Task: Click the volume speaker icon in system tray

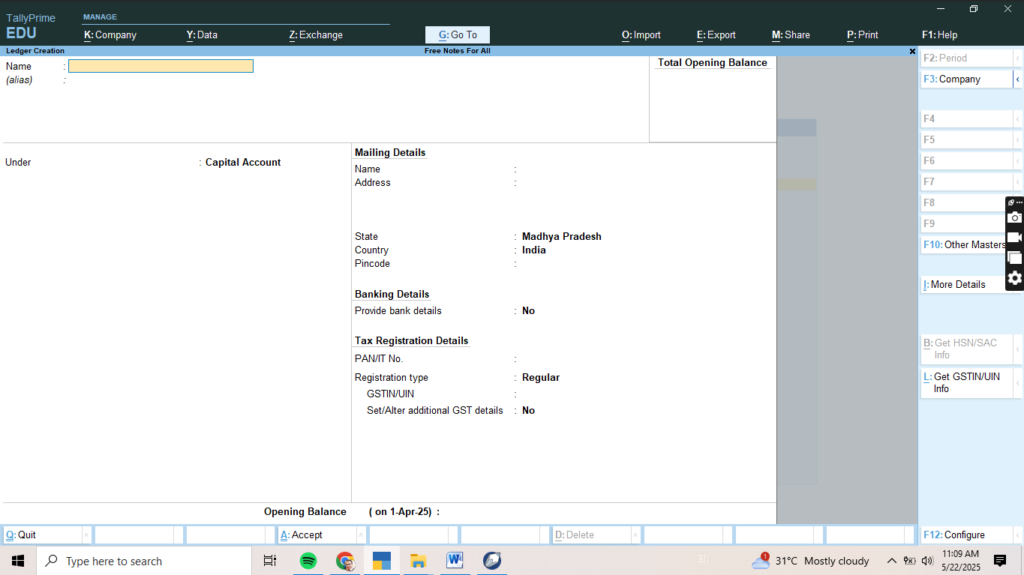Action: point(927,561)
